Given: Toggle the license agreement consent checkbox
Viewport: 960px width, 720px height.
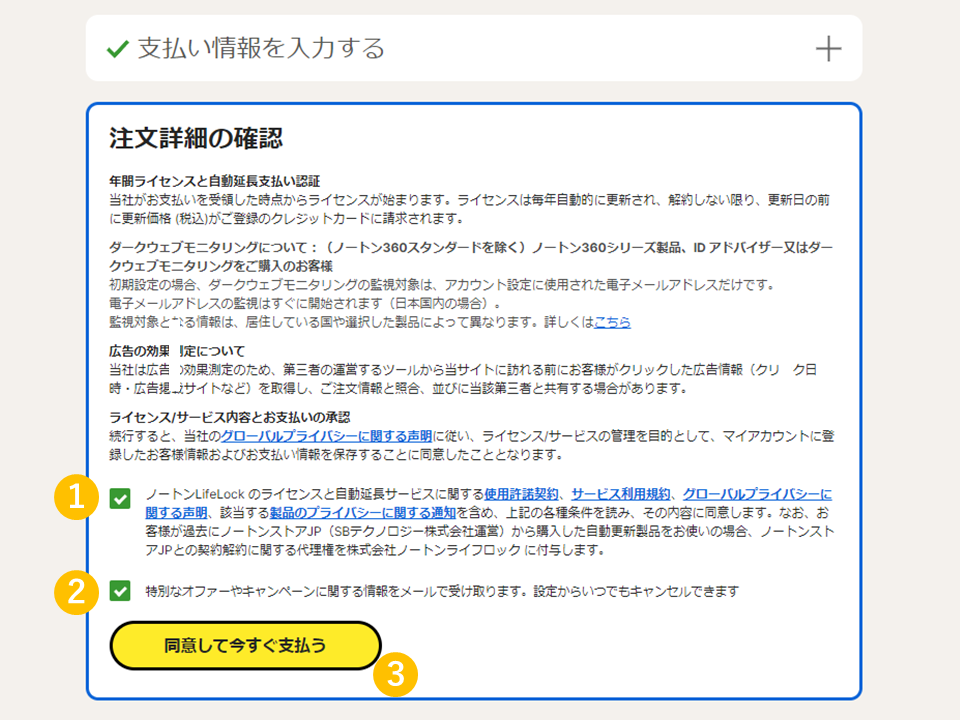Looking at the screenshot, I should point(120,498).
